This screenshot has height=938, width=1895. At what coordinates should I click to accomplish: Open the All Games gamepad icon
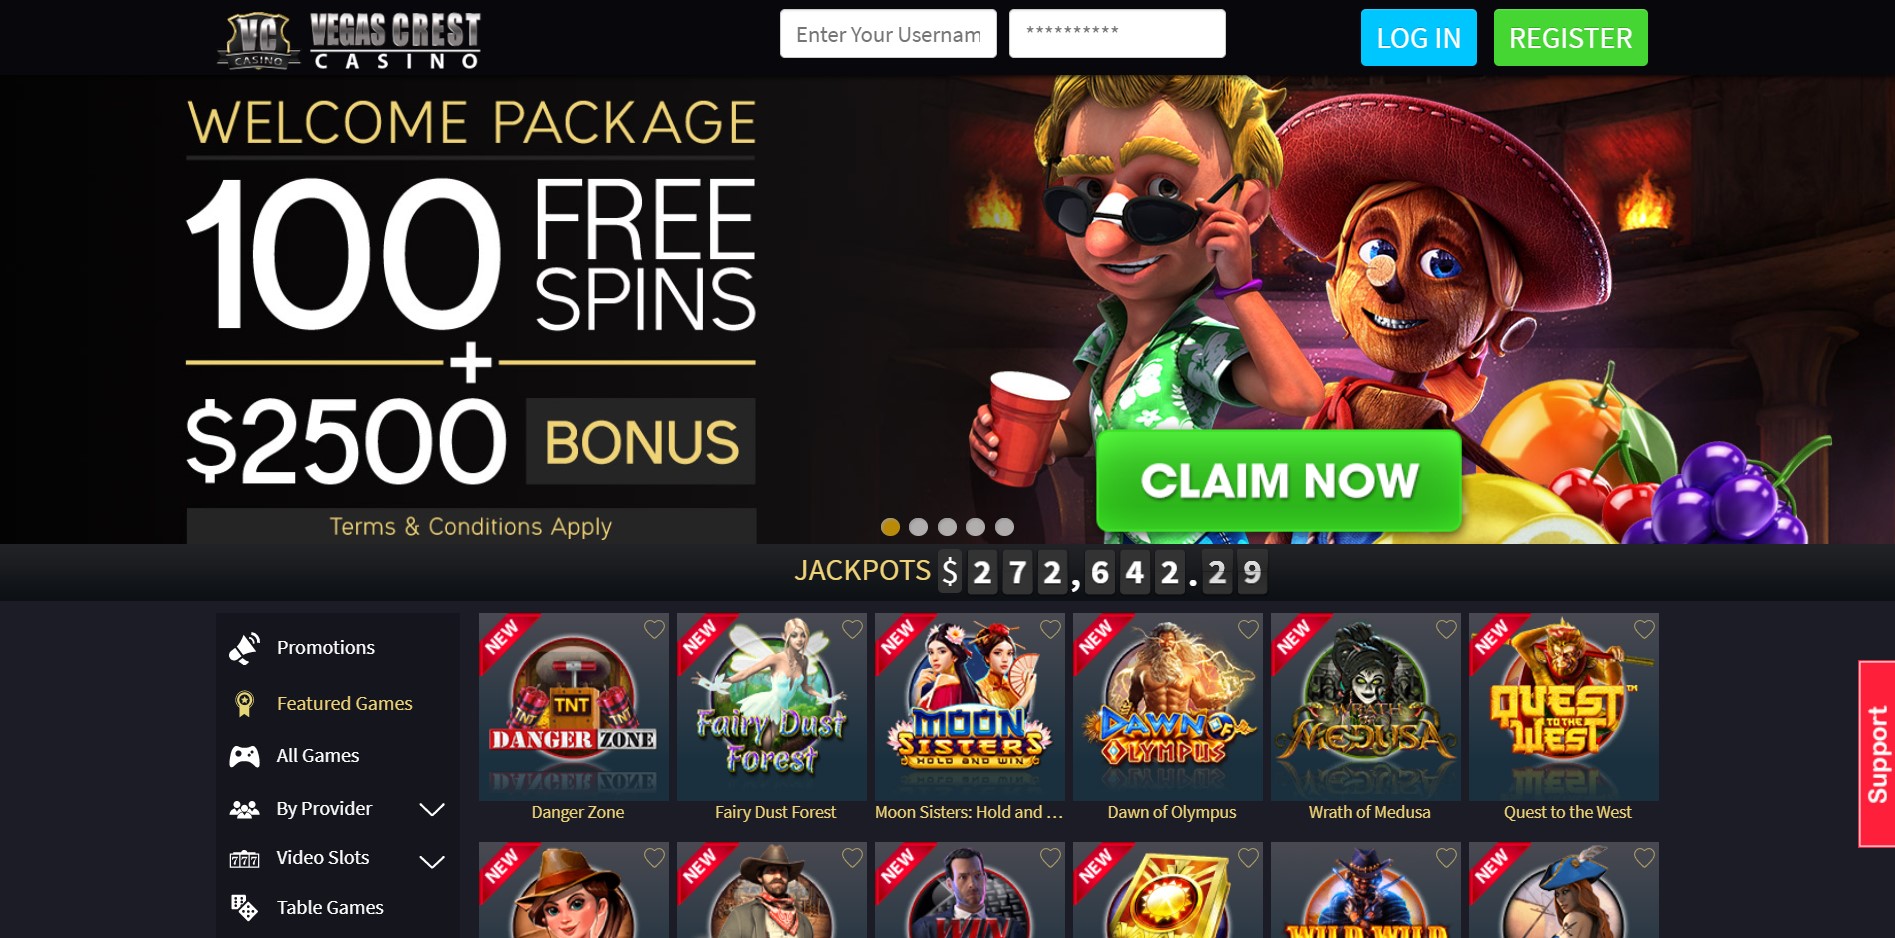click(x=244, y=756)
